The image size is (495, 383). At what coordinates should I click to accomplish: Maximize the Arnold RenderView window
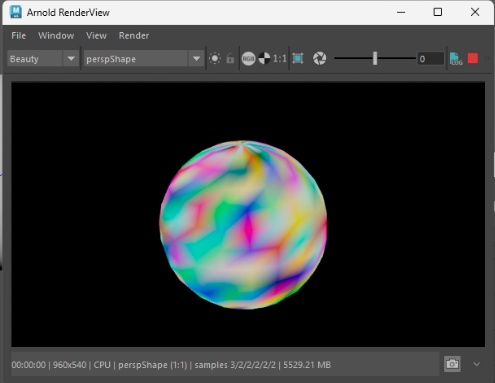[x=438, y=12]
